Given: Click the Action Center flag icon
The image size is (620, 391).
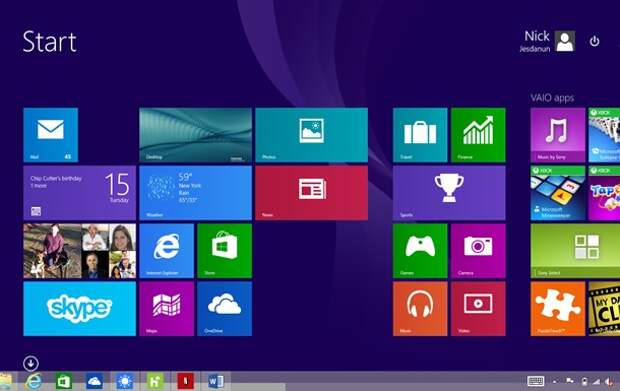Looking at the screenshot, I should (x=570, y=381).
